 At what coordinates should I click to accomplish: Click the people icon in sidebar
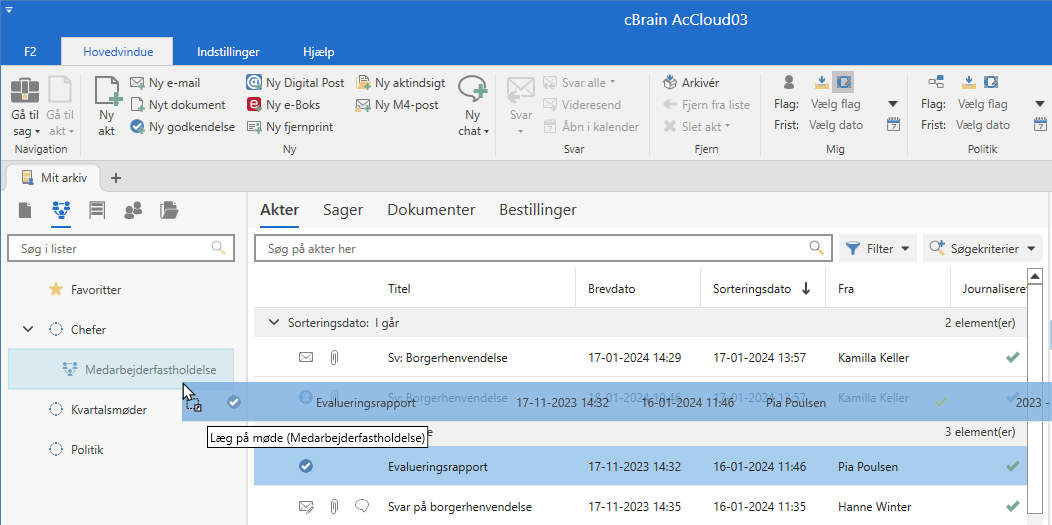click(x=132, y=210)
